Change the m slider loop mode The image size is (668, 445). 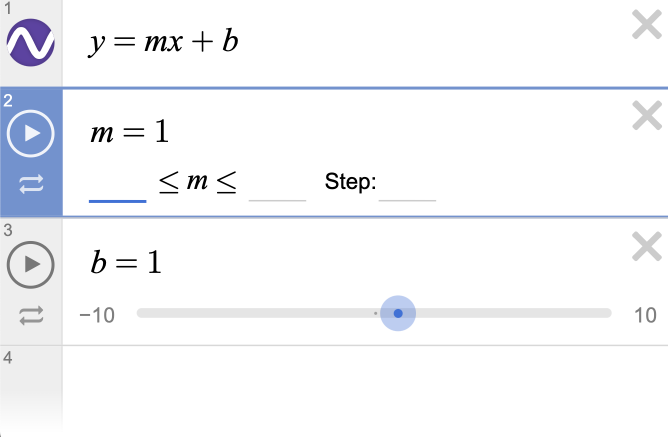(x=31, y=184)
